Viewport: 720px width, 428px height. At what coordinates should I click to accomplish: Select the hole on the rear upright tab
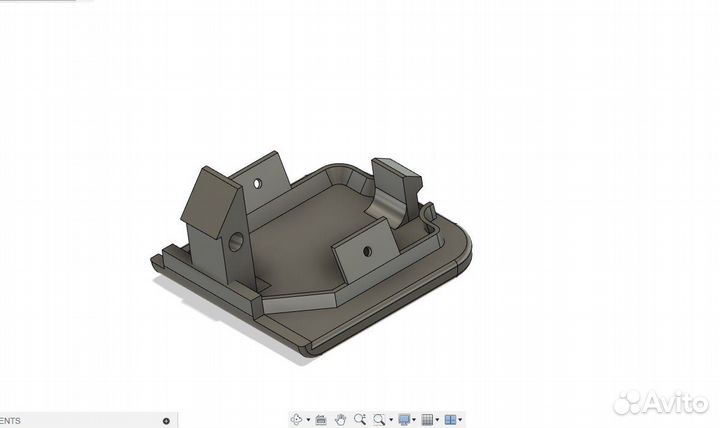coord(257,185)
